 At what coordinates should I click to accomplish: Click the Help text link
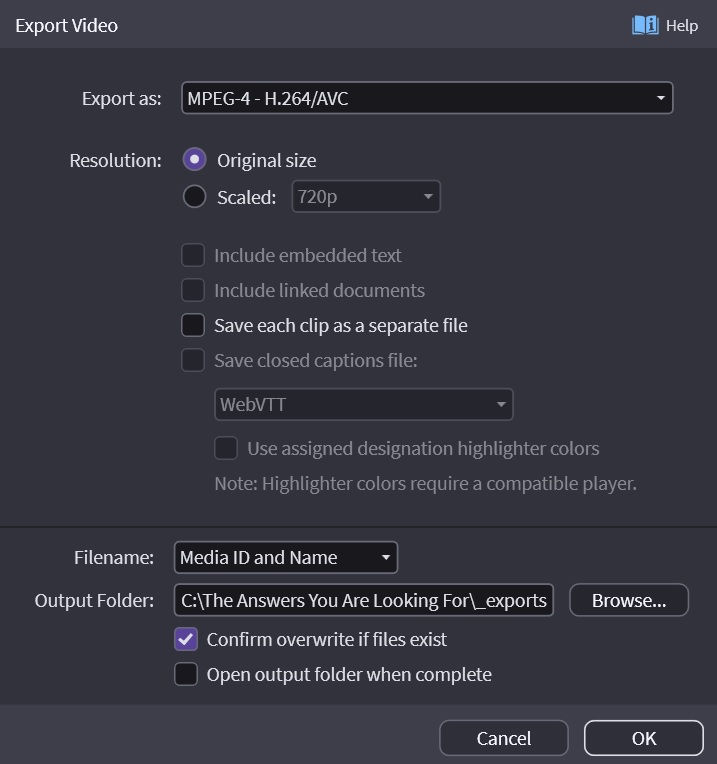point(682,25)
